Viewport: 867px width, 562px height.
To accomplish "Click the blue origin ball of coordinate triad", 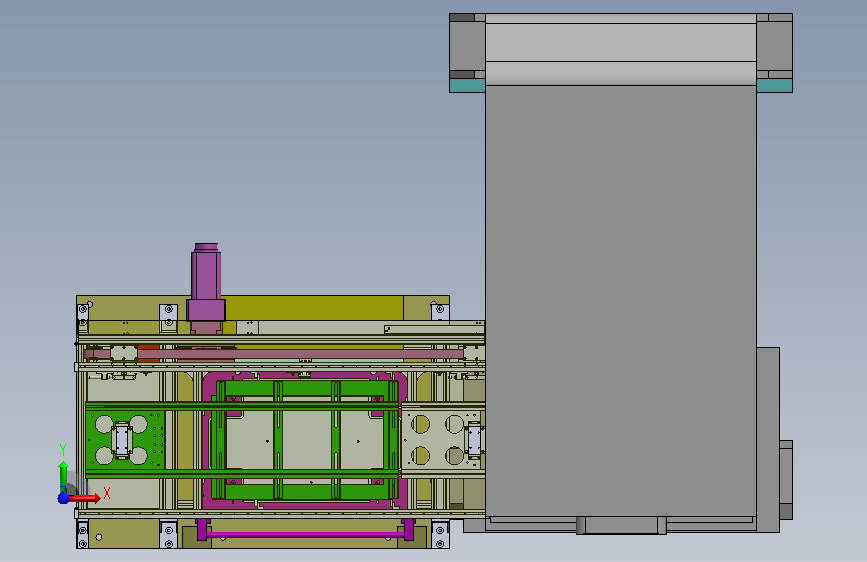I will click(x=64, y=498).
